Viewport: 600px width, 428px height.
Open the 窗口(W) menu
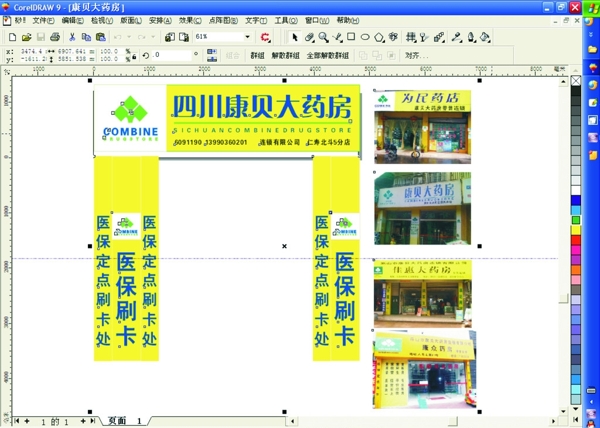[317, 21]
